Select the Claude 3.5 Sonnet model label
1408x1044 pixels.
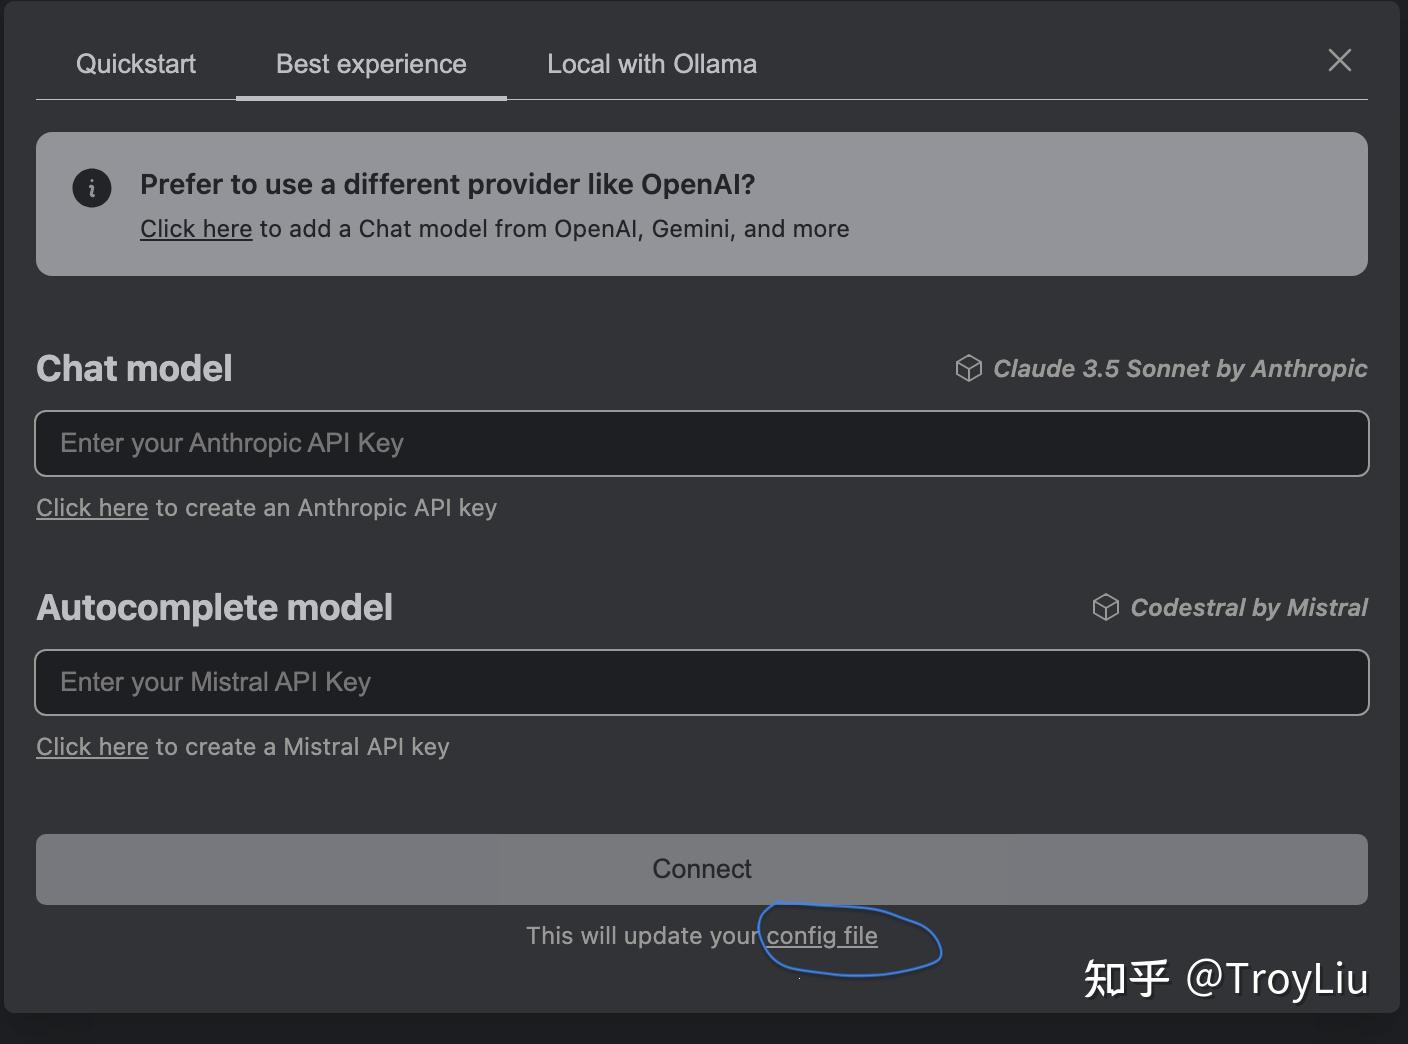point(1180,368)
